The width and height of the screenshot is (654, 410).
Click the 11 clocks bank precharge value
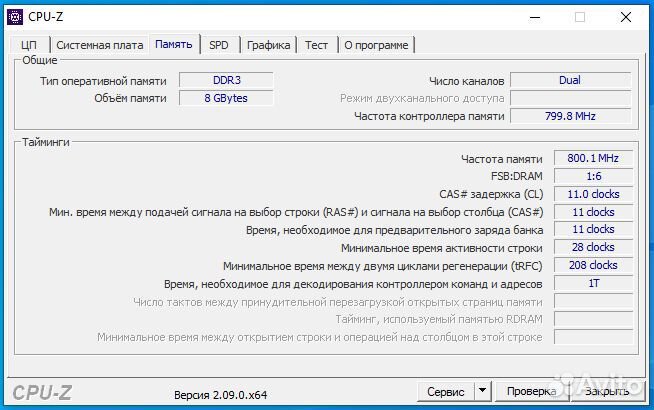click(x=593, y=229)
